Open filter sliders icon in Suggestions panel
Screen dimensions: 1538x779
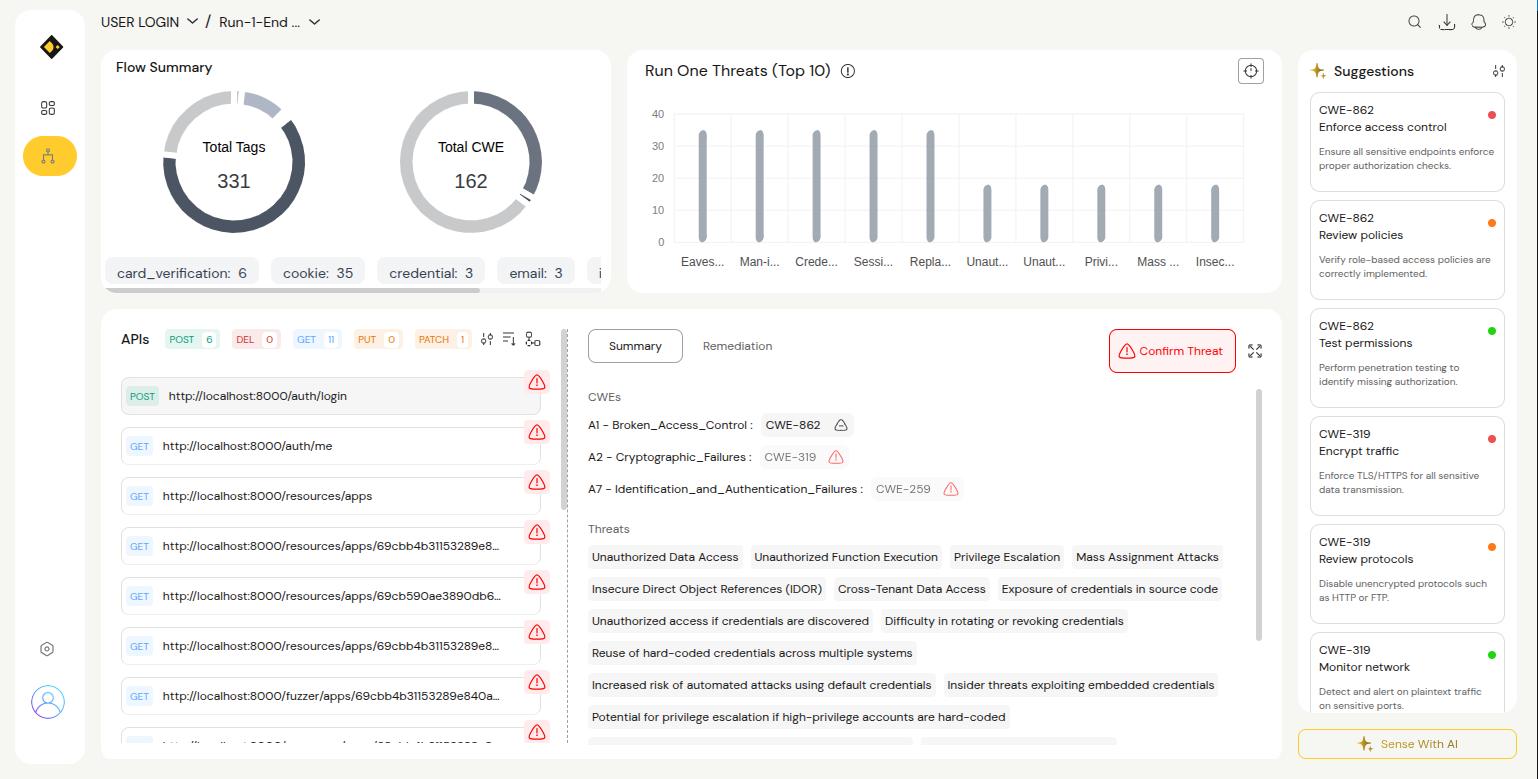tap(1498, 71)
